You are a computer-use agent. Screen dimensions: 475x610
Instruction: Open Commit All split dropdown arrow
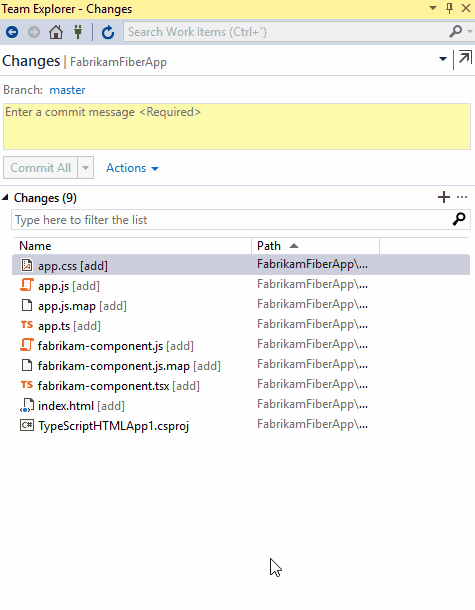coord(86,168)
